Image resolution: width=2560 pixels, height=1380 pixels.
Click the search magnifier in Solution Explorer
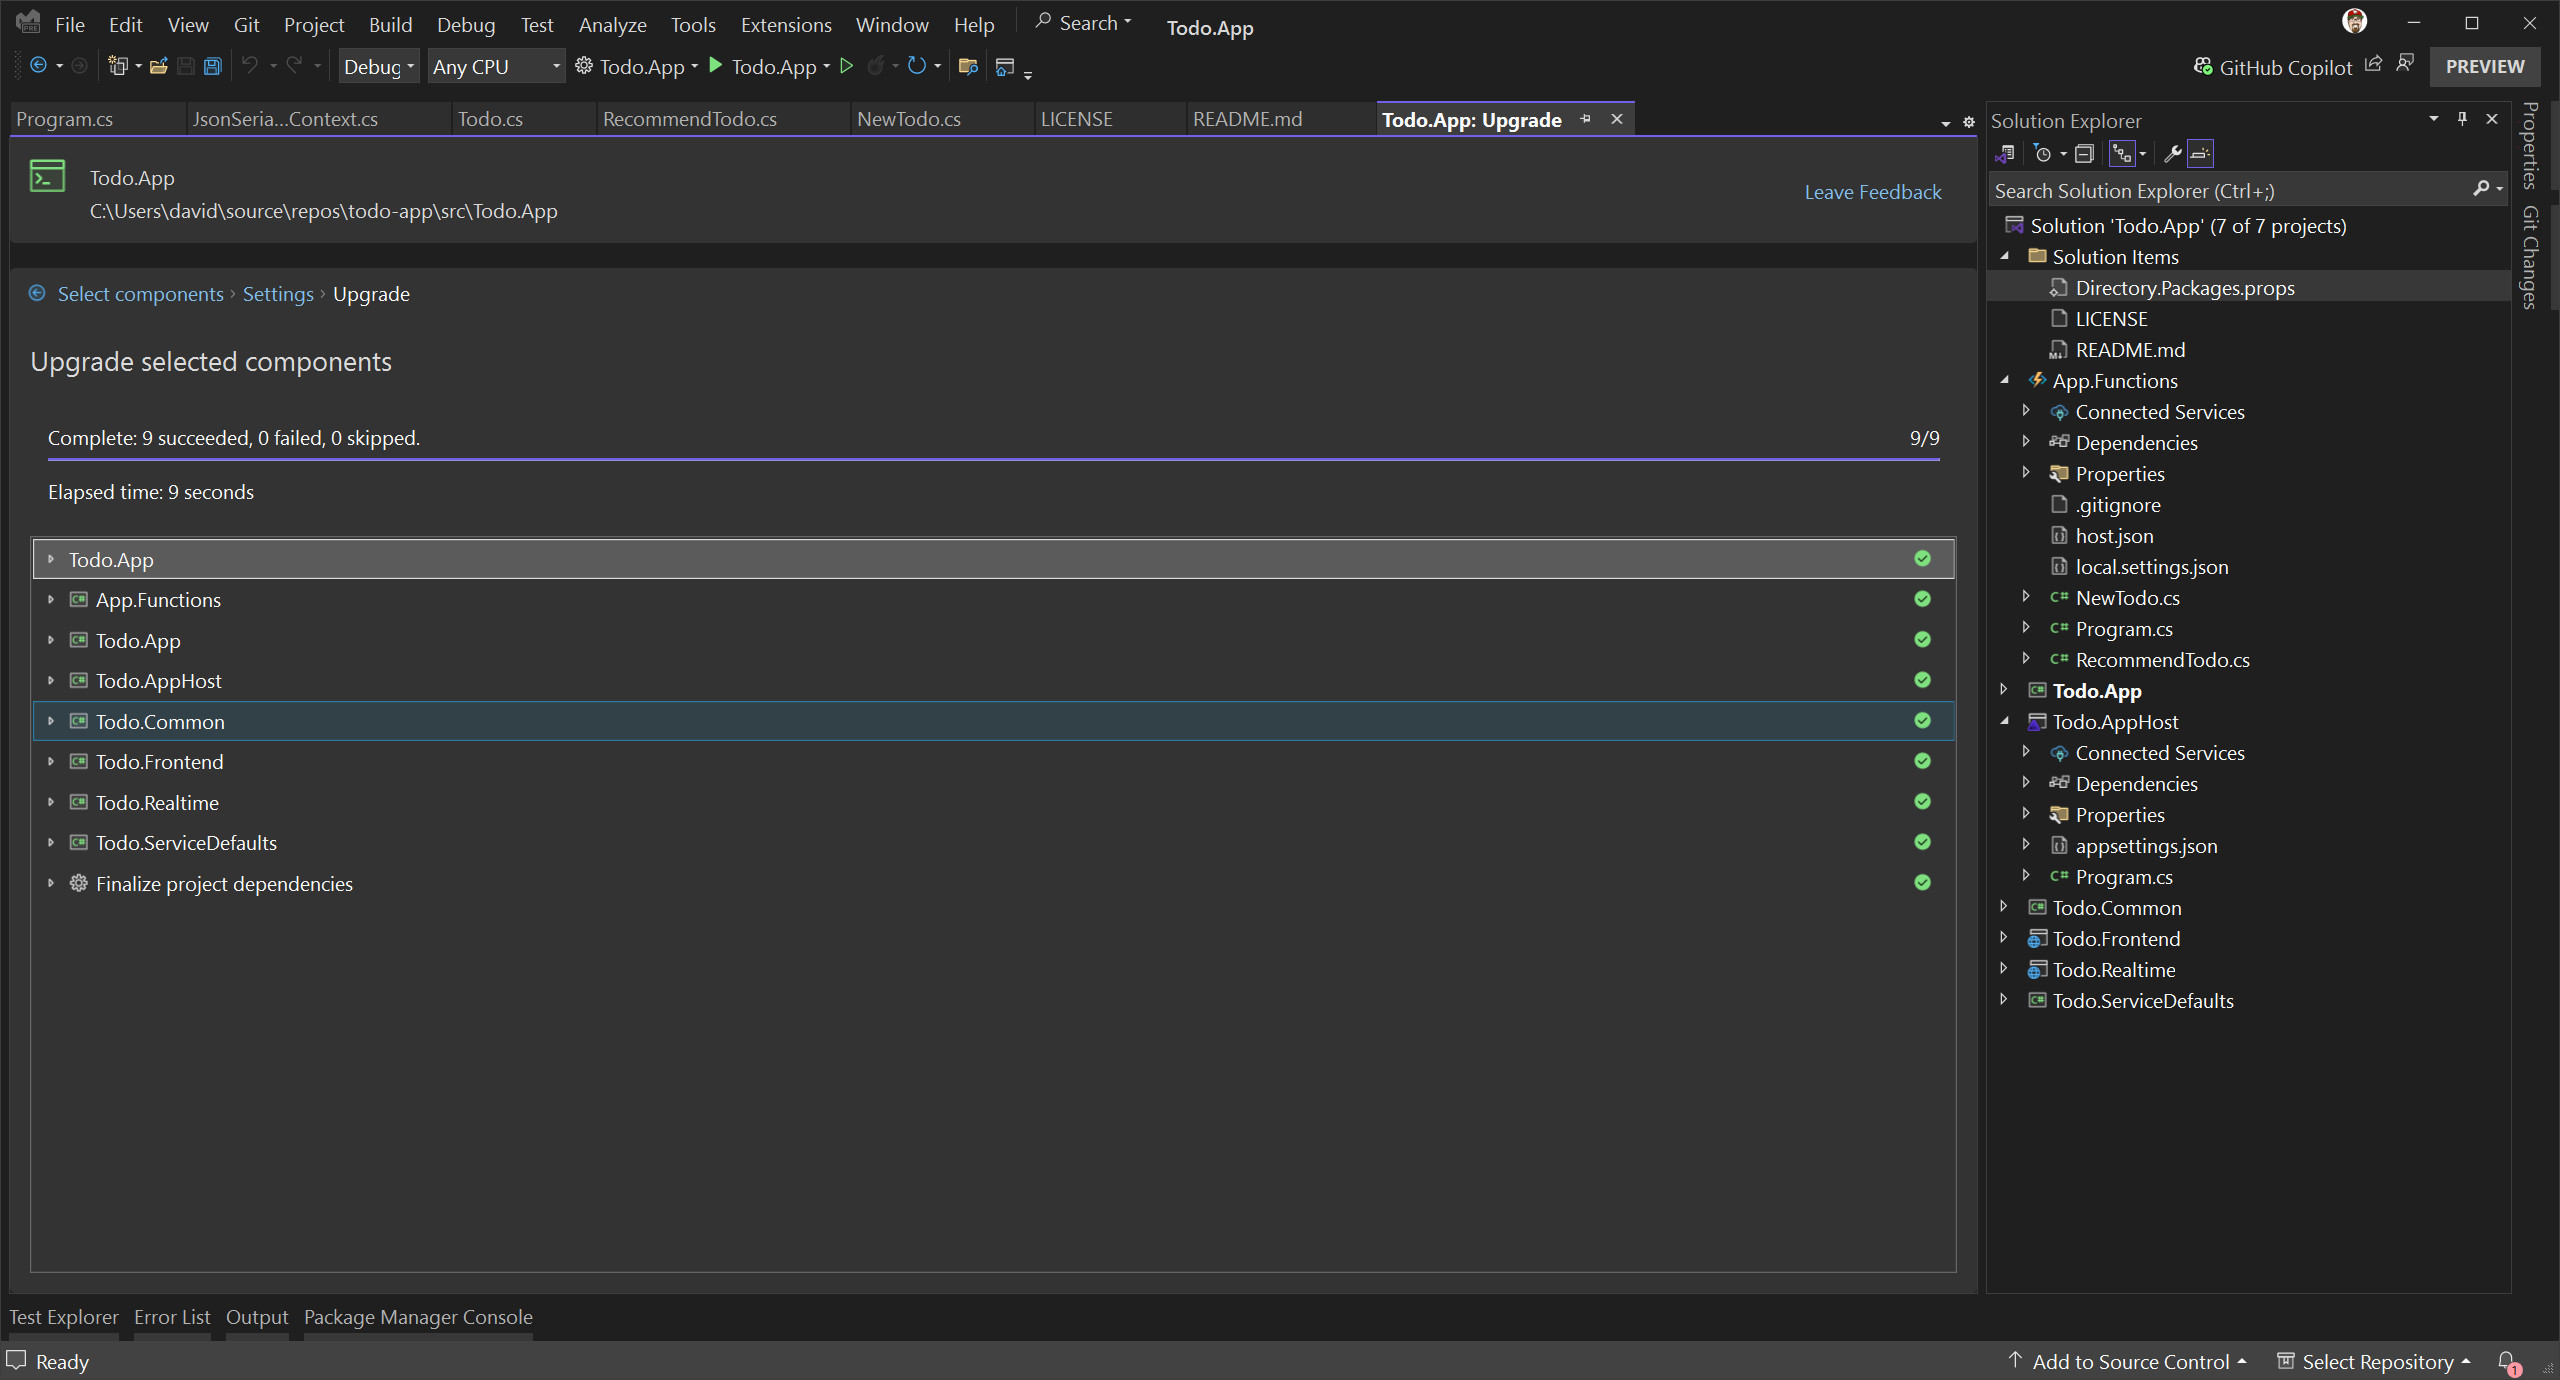tap(2481, 189)
